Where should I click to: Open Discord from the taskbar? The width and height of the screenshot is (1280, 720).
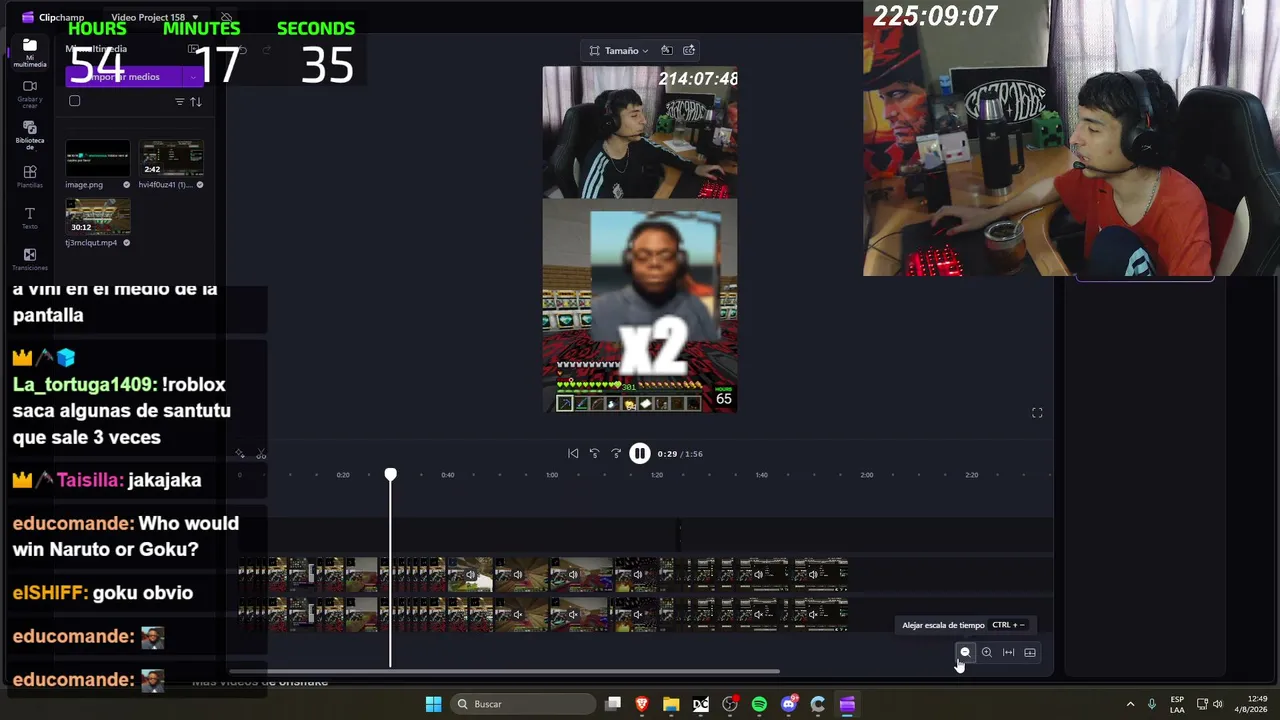pos(789,704)
